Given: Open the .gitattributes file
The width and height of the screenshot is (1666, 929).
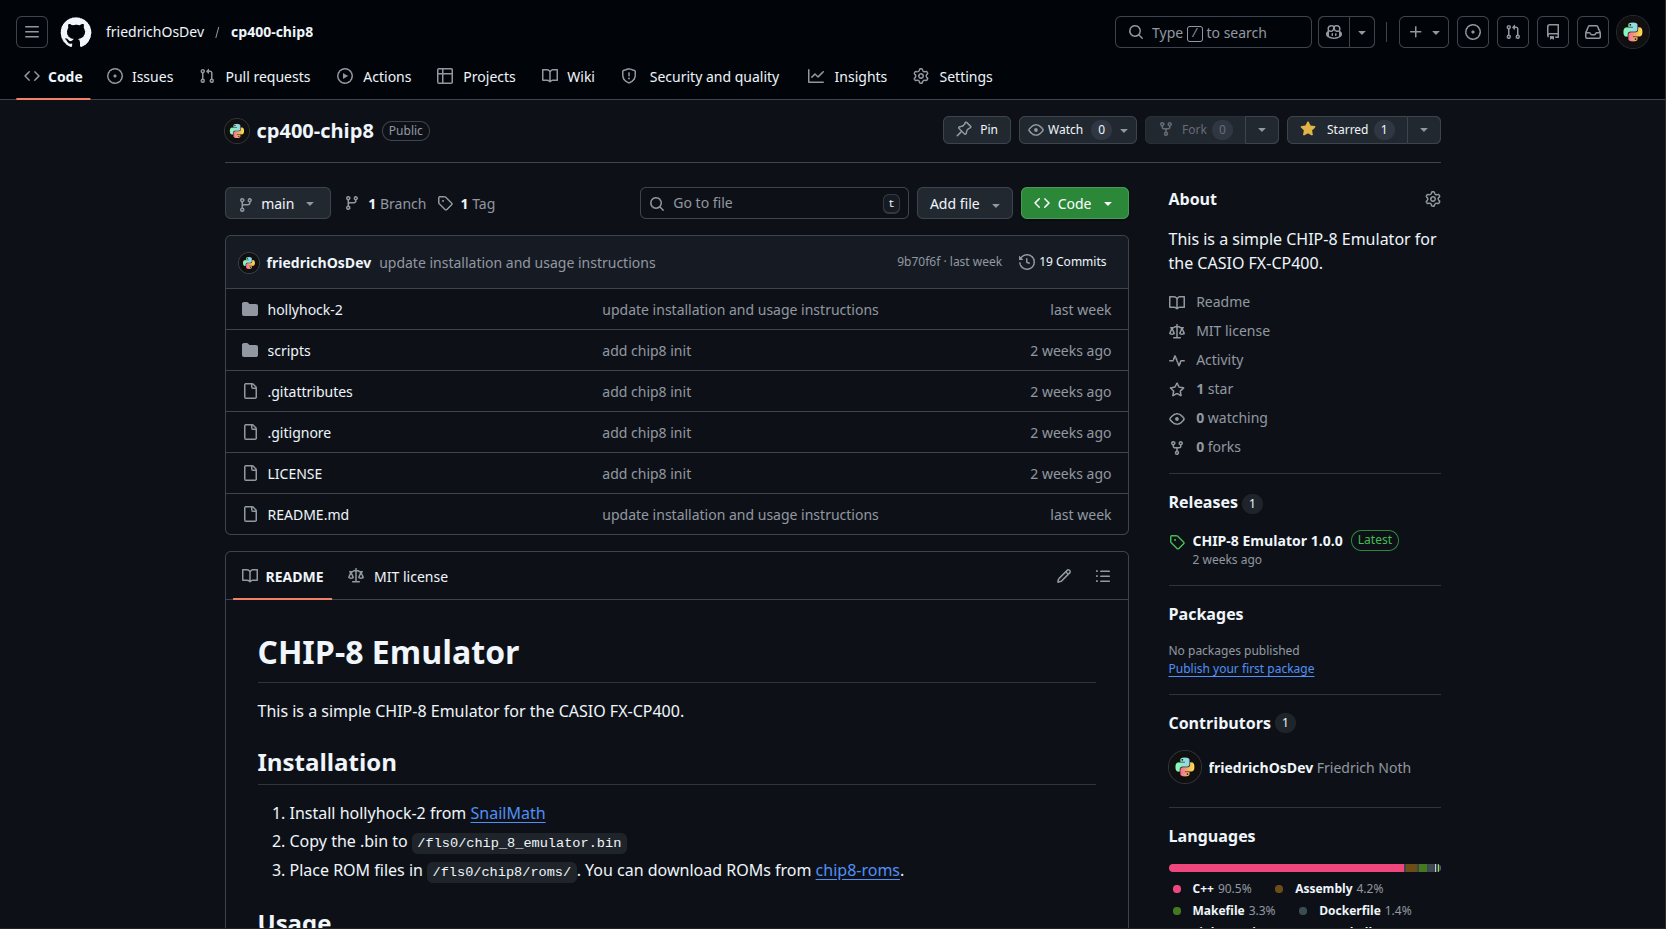Looking at the screenshot, I should point(310,392).
